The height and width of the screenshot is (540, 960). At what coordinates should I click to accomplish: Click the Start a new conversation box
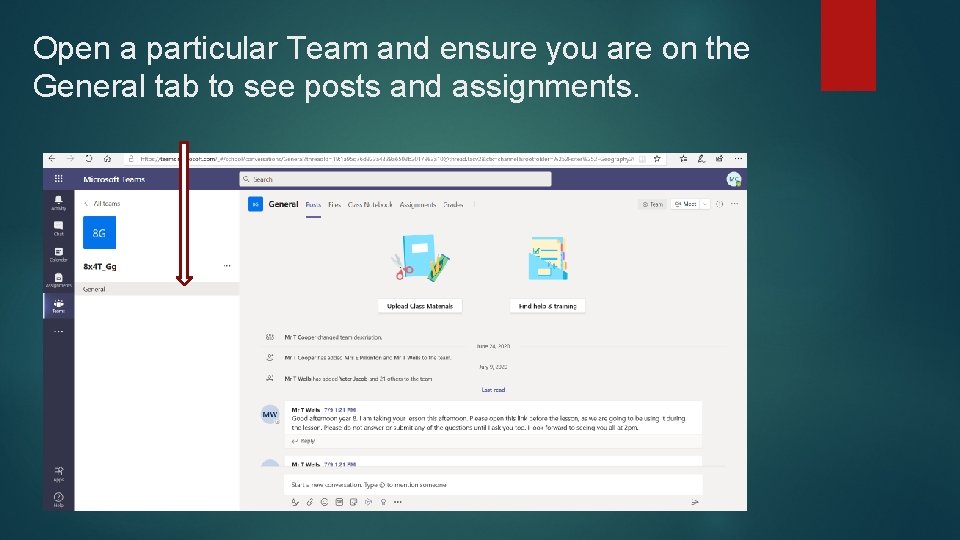click(493, 484)
